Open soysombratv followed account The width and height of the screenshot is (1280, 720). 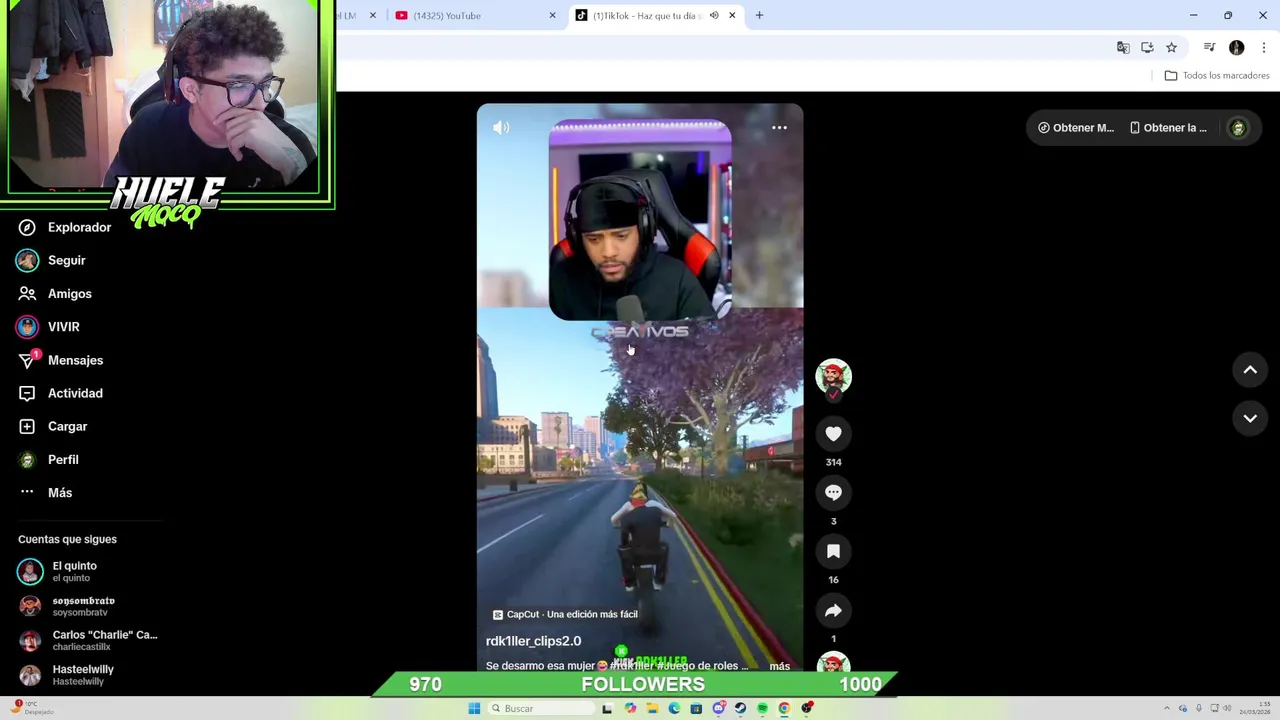(x=66, y=606)
